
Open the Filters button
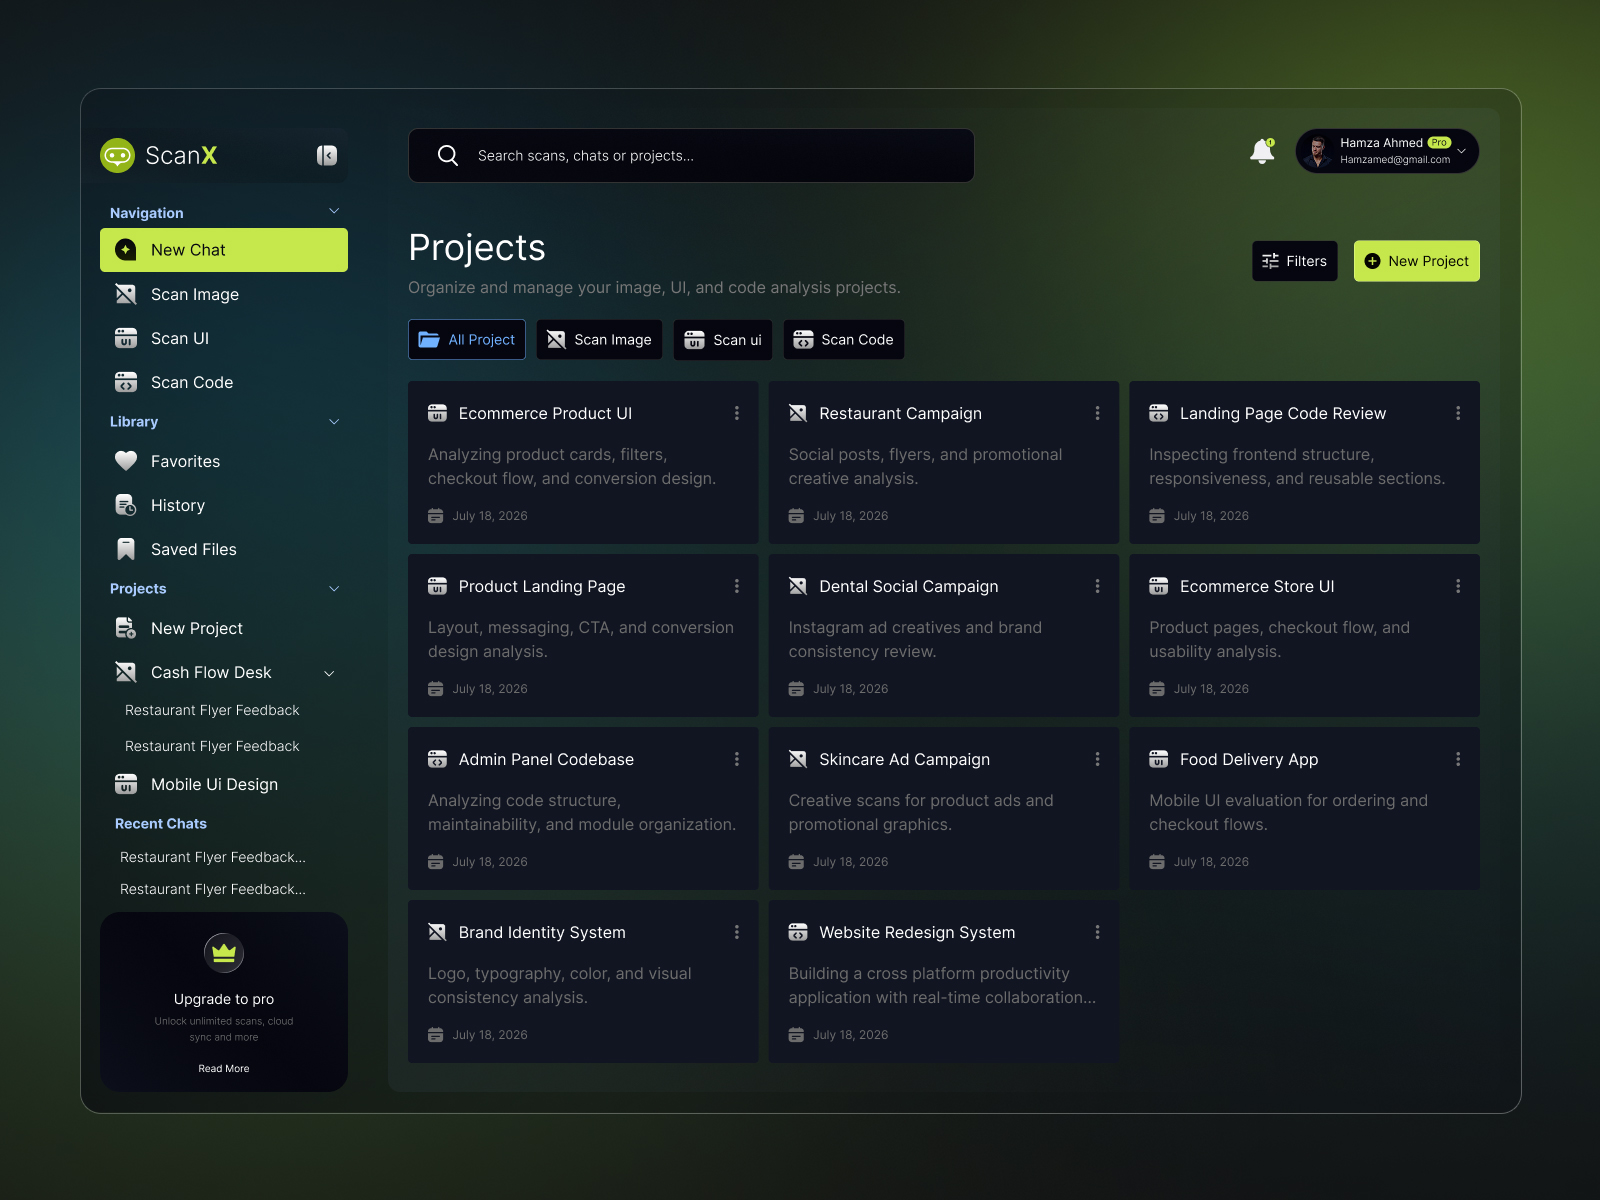[x=1294, y=261]
